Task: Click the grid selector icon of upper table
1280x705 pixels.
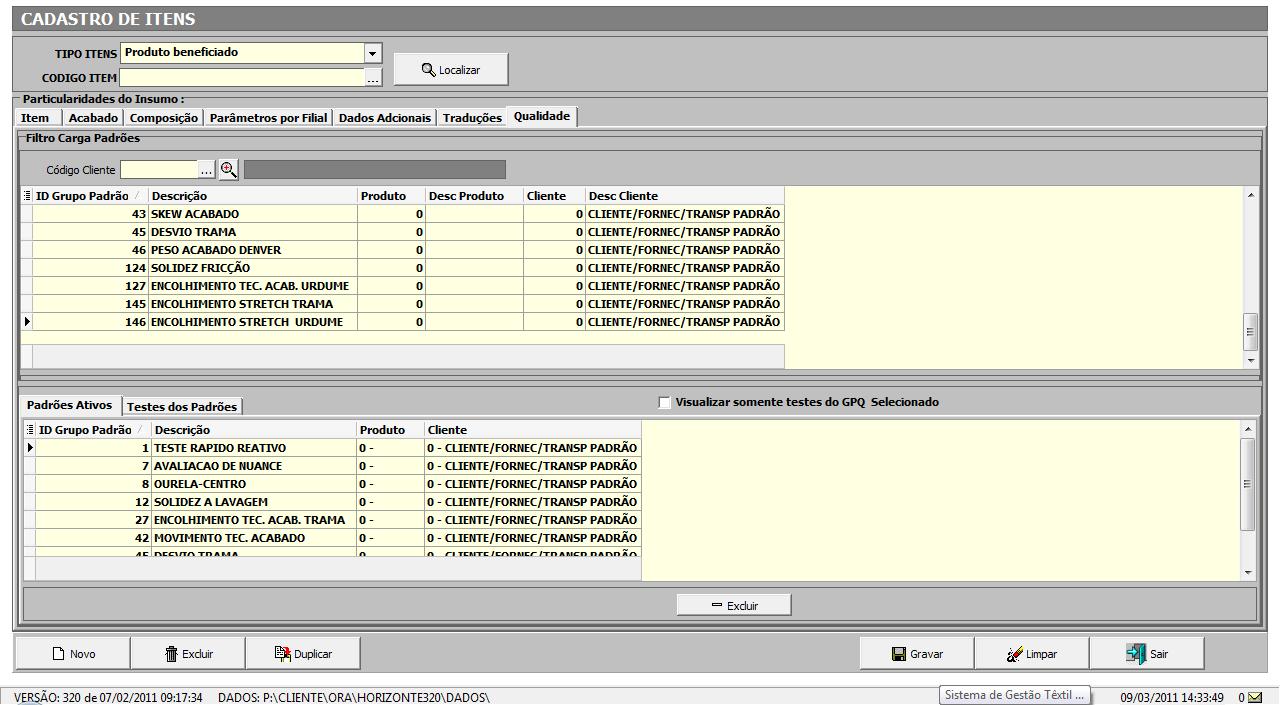Action: 27,196
